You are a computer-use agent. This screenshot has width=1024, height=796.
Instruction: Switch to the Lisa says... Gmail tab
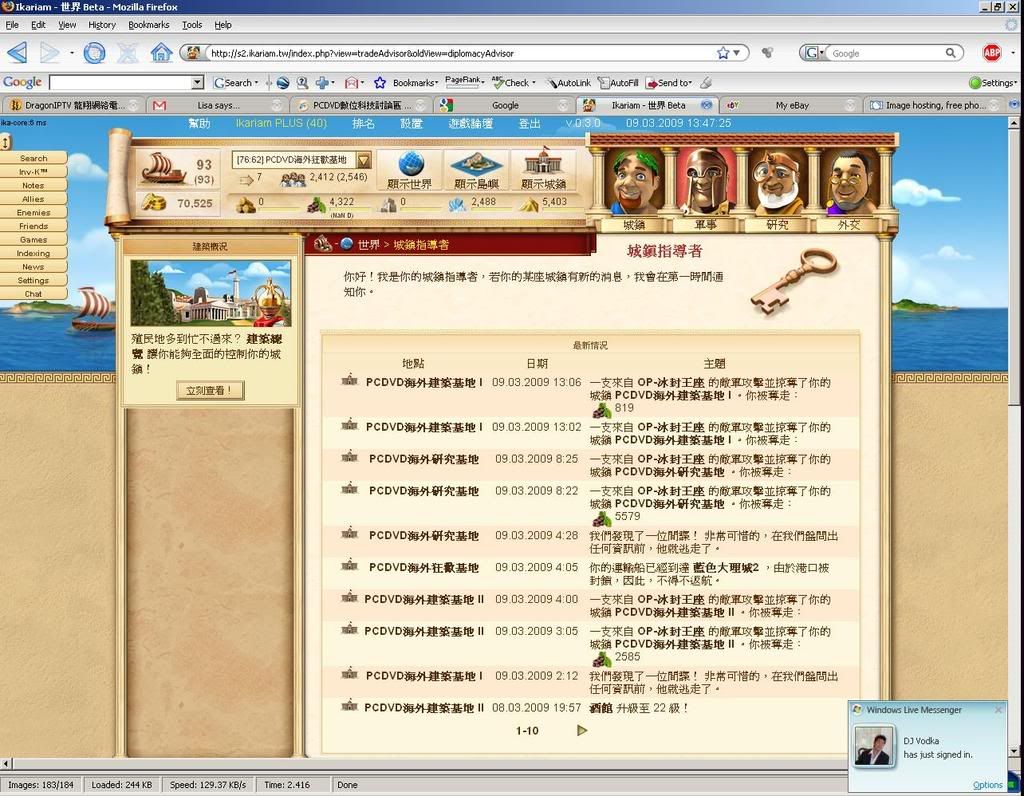[218, 105]
